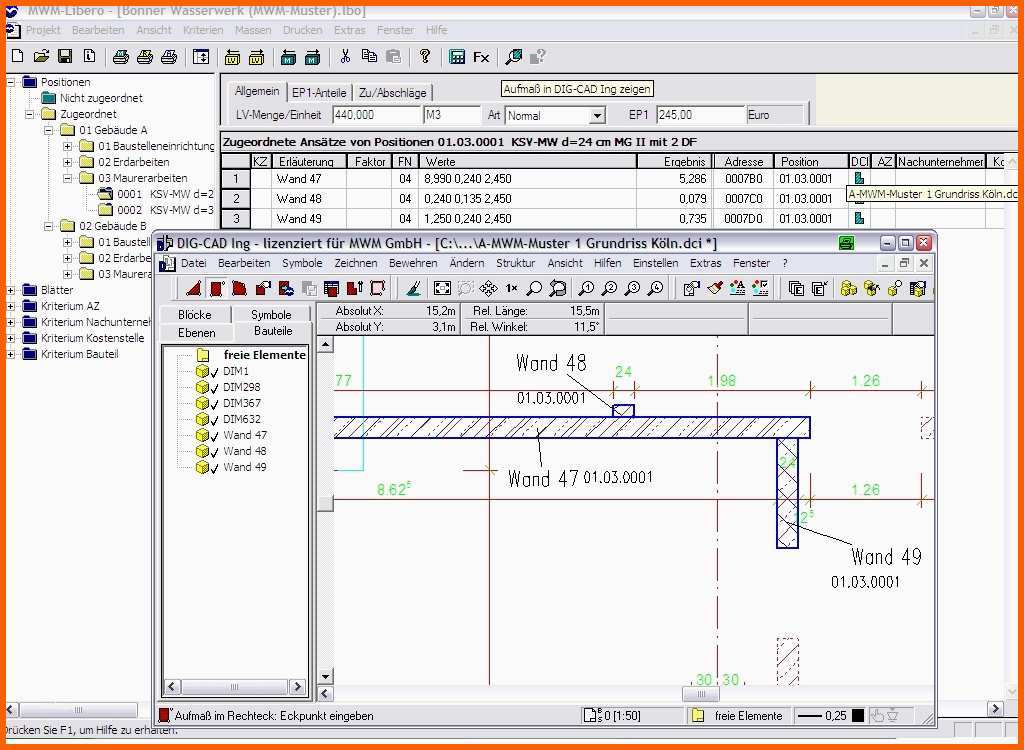Click row header 3 in the Ansätze table
The height and width of the screenshot is (750, 1024).
coord(236,219)
